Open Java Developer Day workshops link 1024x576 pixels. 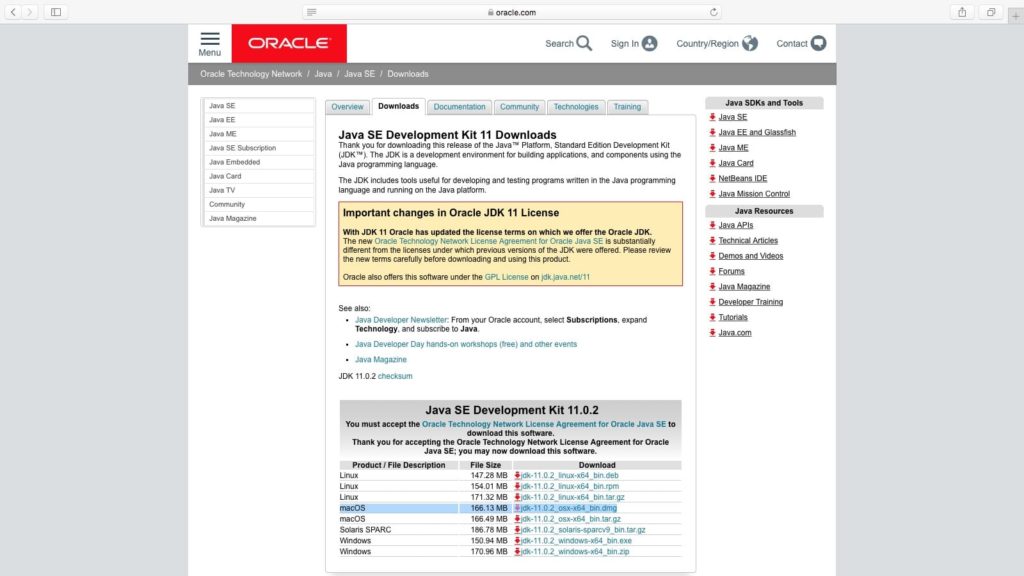coord(466,344)
